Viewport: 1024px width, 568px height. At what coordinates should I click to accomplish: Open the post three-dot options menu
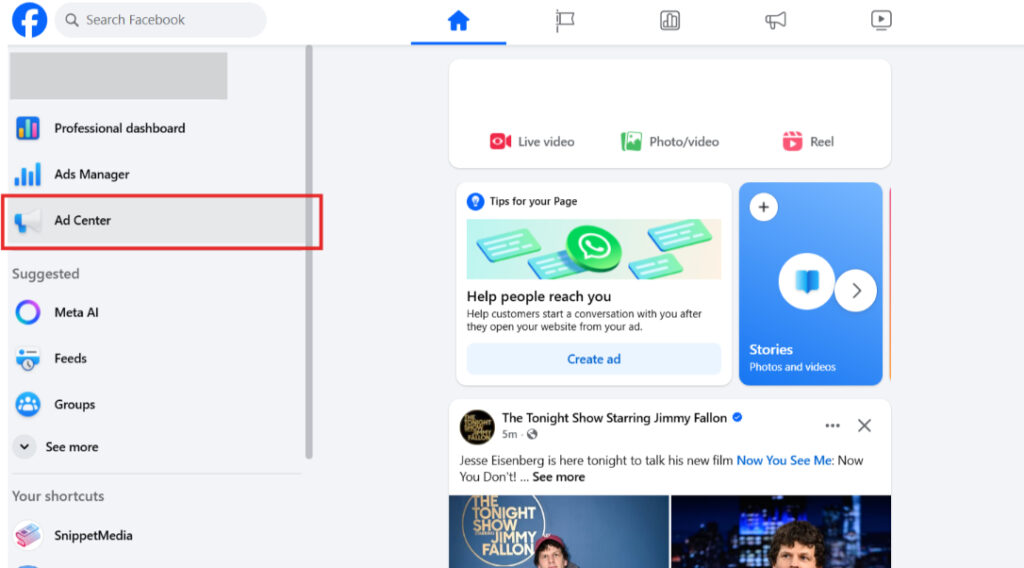click(832, 426)
